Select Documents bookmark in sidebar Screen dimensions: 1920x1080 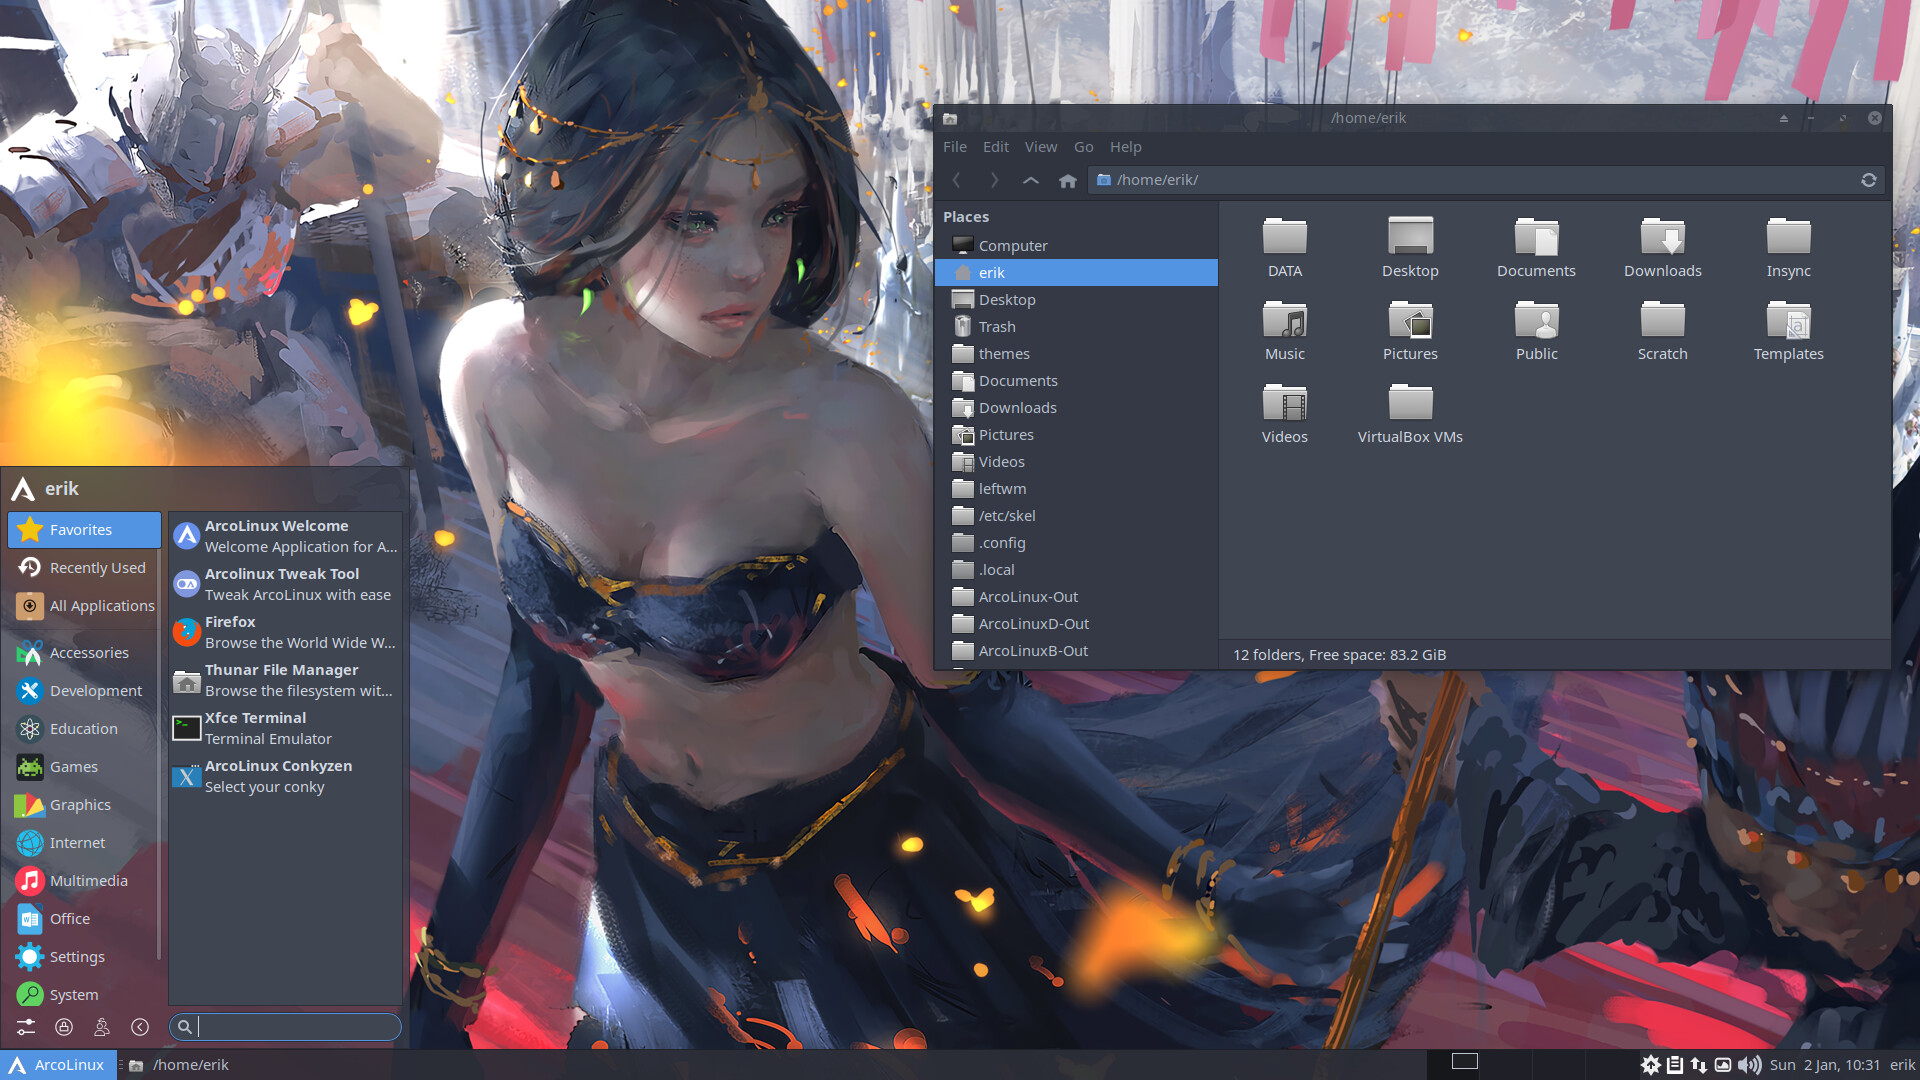(1076, 381)
